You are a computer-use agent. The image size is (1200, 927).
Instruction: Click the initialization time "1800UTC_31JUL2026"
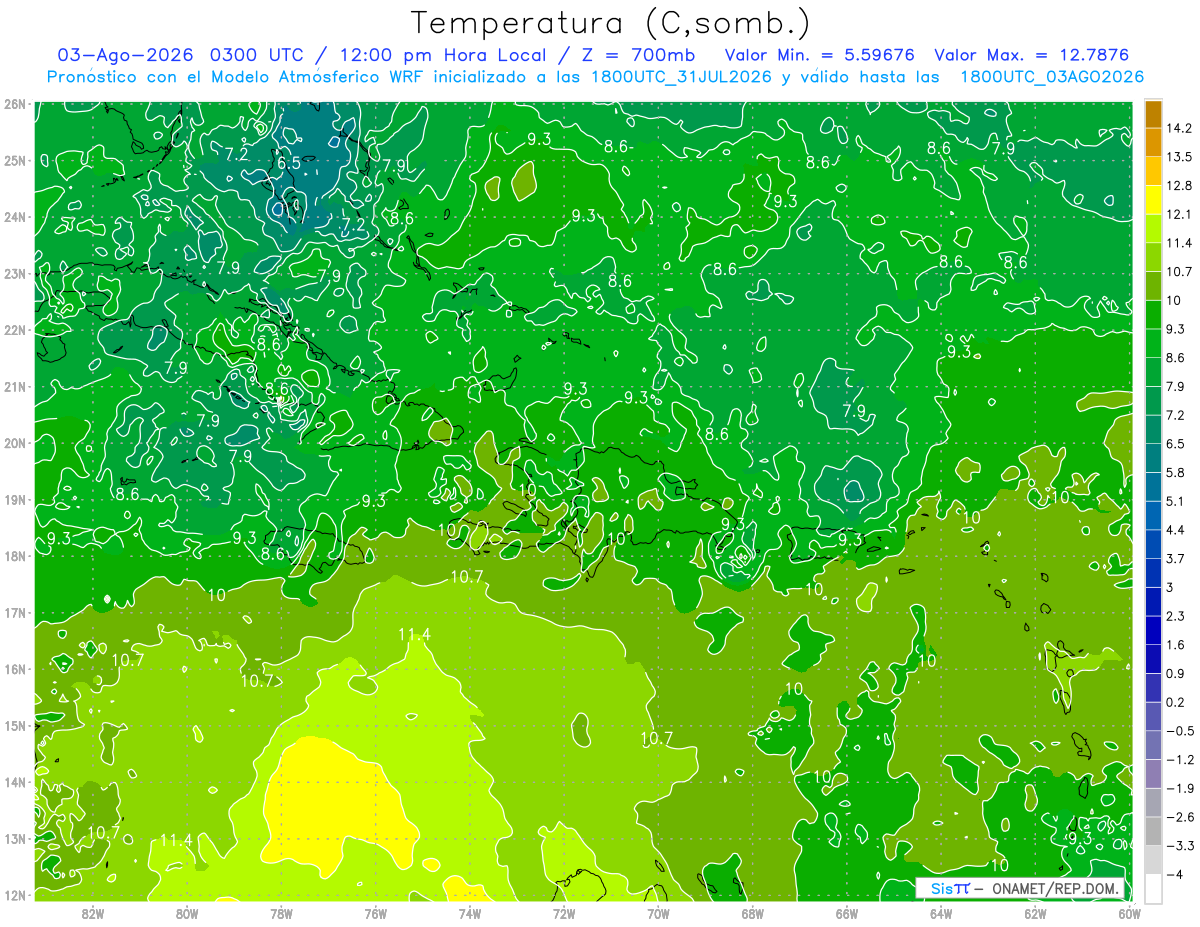coord(681,77)
